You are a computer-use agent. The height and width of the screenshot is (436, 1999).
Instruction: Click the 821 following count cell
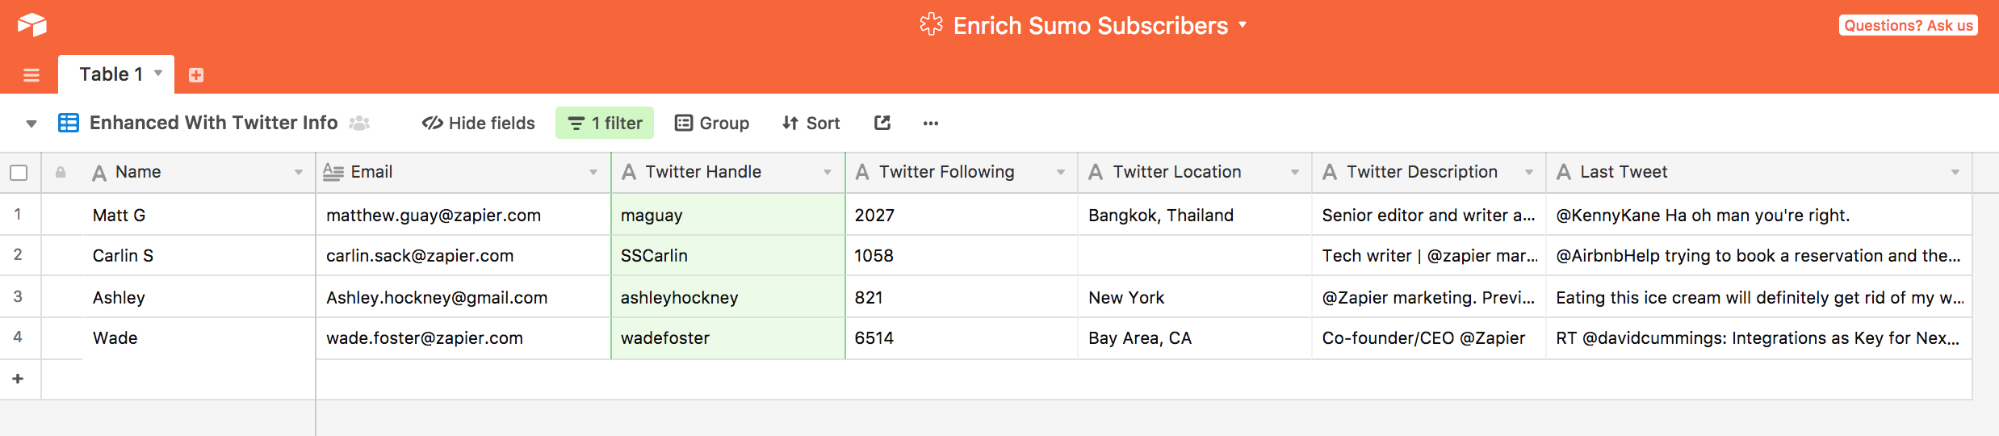tap(962, 297)
